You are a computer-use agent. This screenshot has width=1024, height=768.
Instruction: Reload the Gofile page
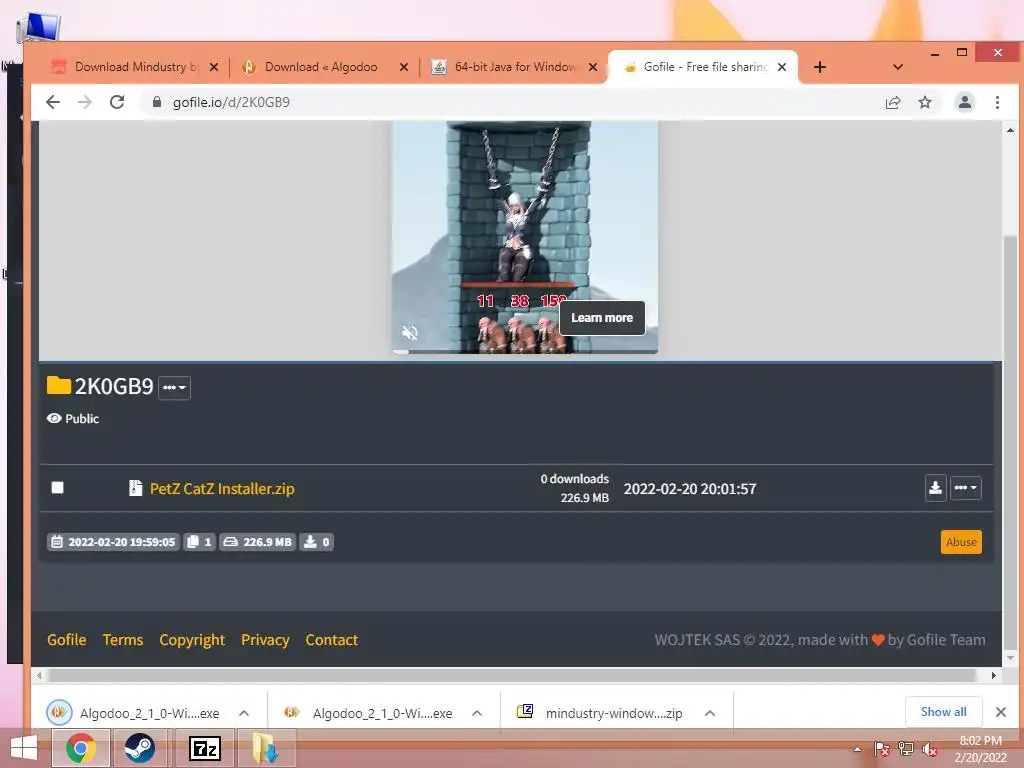(117, 102)
